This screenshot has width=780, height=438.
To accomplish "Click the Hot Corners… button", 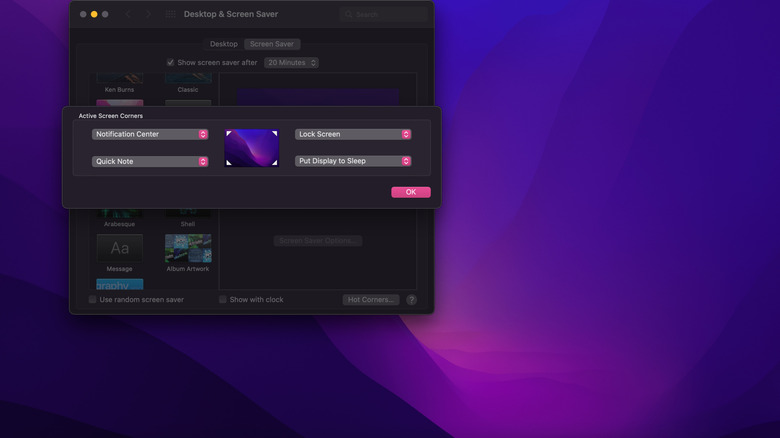I will pos(371,300).
